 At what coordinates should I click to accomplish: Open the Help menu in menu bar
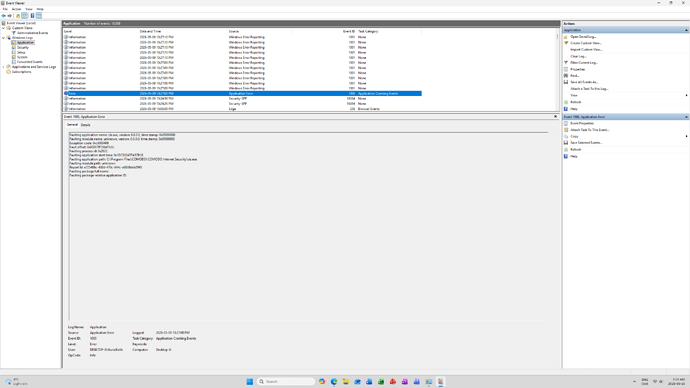[40, 9]
